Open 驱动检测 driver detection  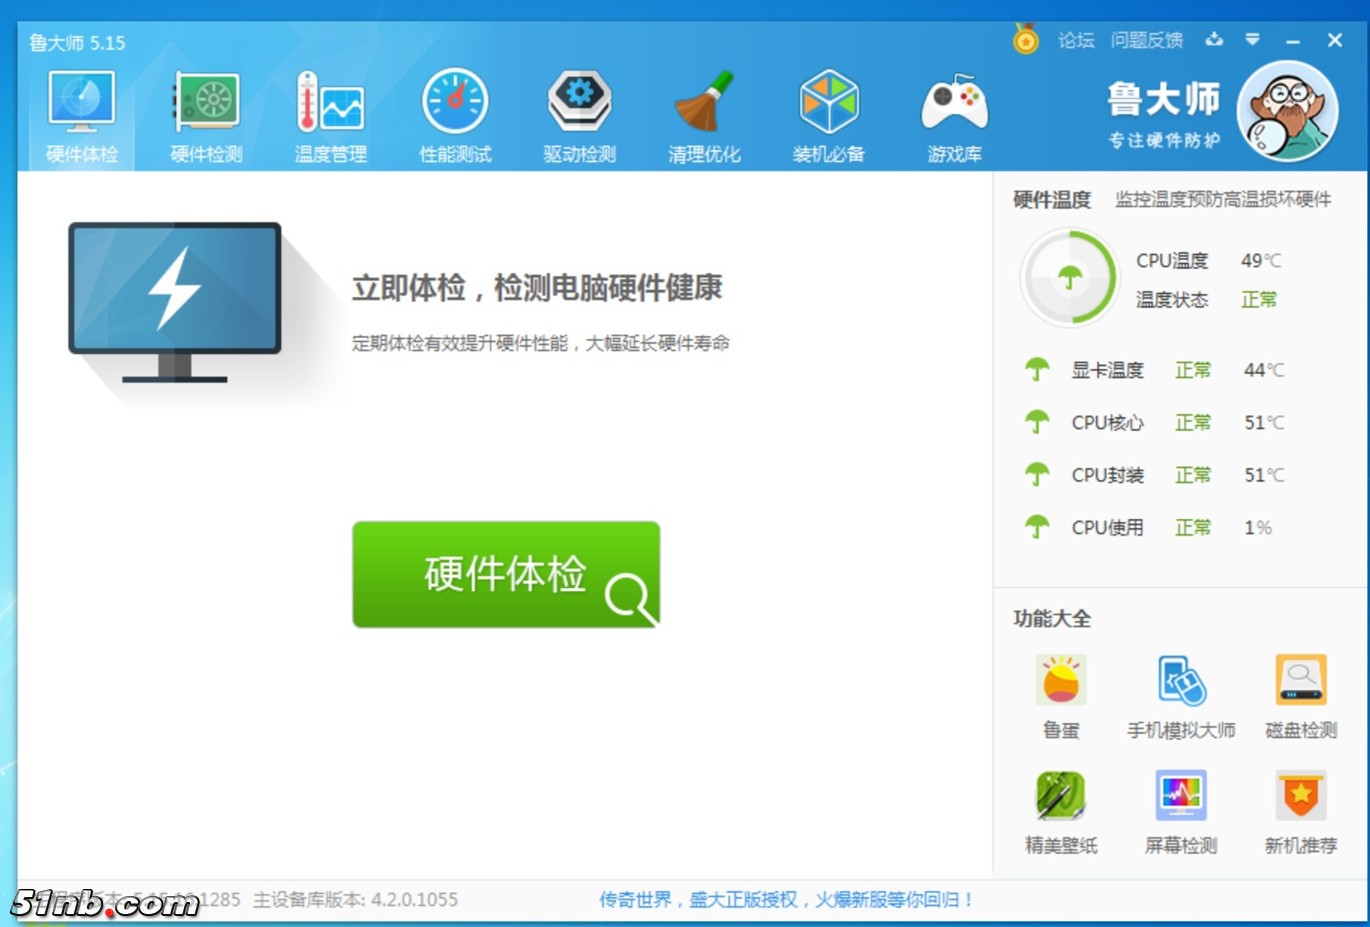[x=579, y=116]
